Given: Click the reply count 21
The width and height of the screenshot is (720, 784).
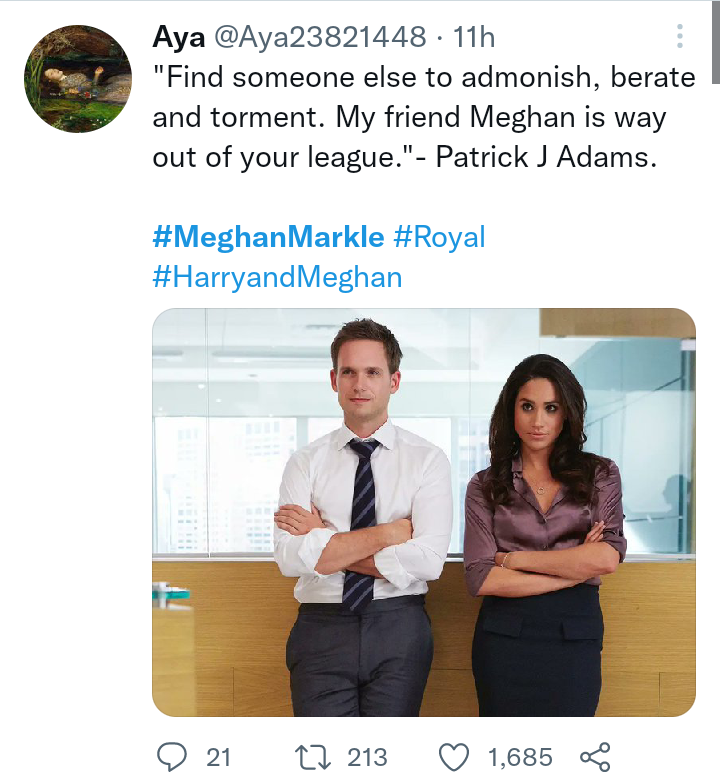Looking at the screenshot, I should tap(218, 757).
